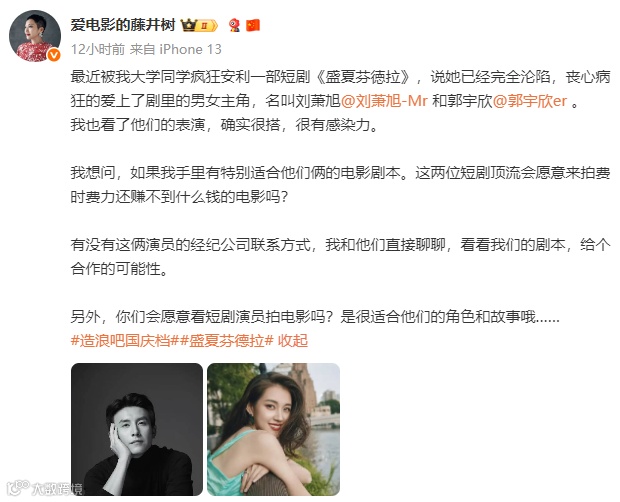
Task: Open hashtag #盛夏芬德拉#
Action: point(227,340)
